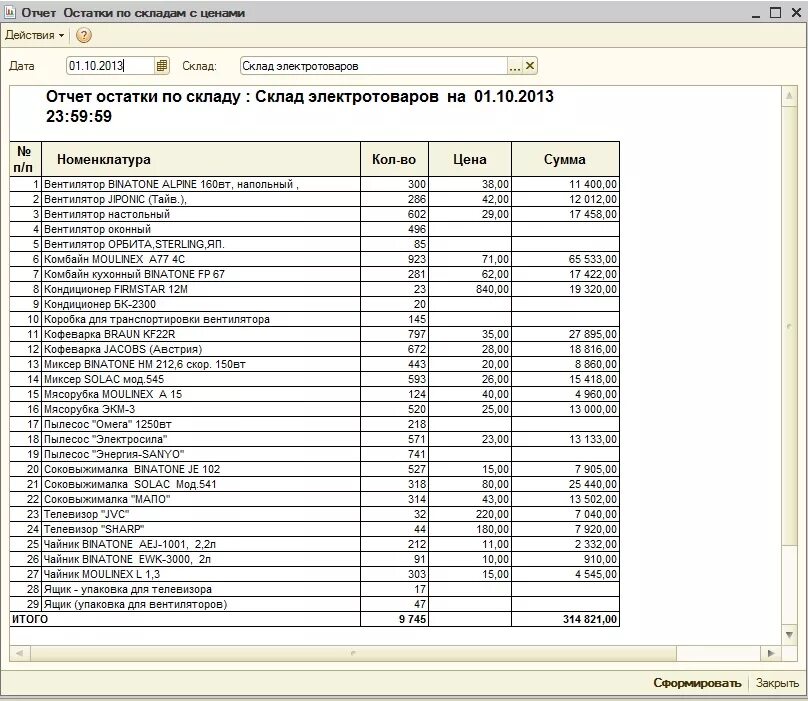Select row Вентилятор ОРБИТА,STERLING,ЯП.
Viewport: 808px width, 701px height.
[x=314, y=244]
